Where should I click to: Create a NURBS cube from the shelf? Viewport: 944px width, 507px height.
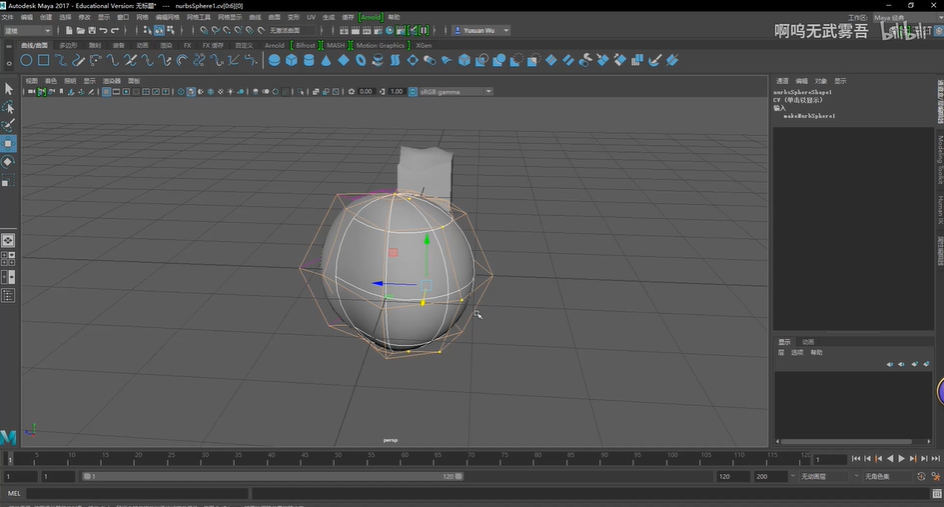(291, 60)
